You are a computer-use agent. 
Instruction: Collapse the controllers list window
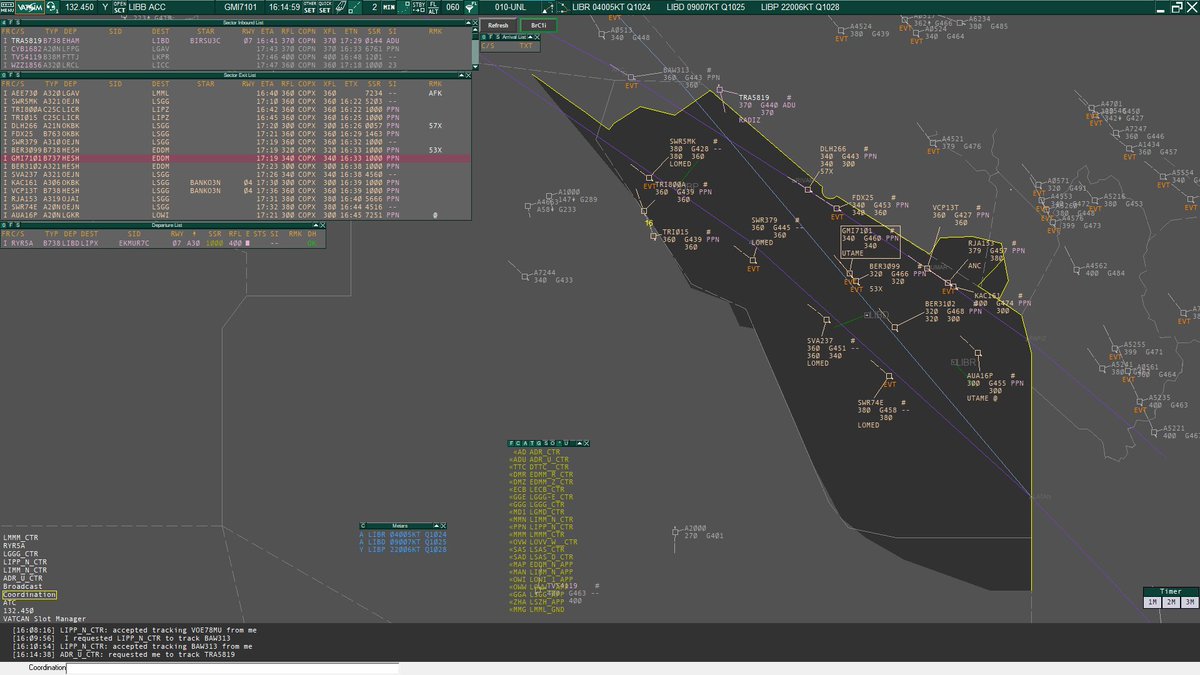(x=579, y=443)
